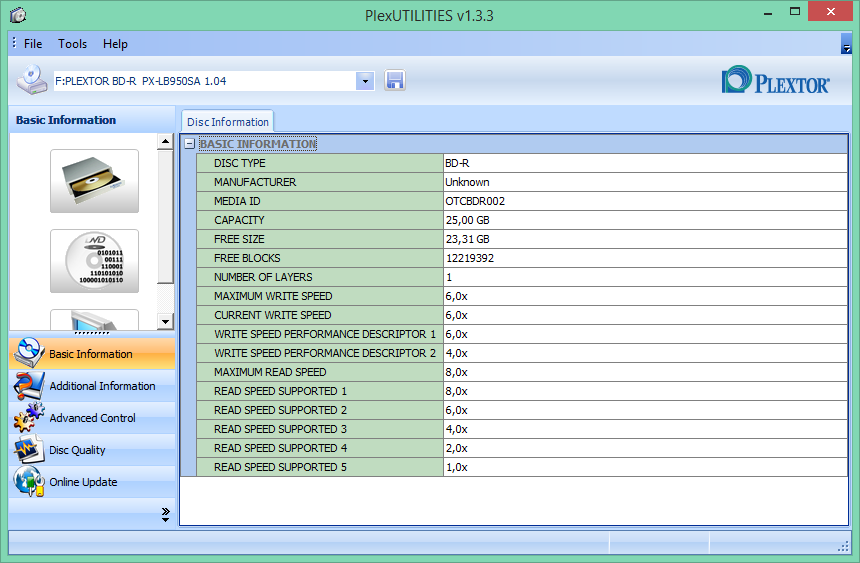Open the drive selection dropdown arrow
The width and height of the screenshot is (860, 563).
[x=365, y=81]
